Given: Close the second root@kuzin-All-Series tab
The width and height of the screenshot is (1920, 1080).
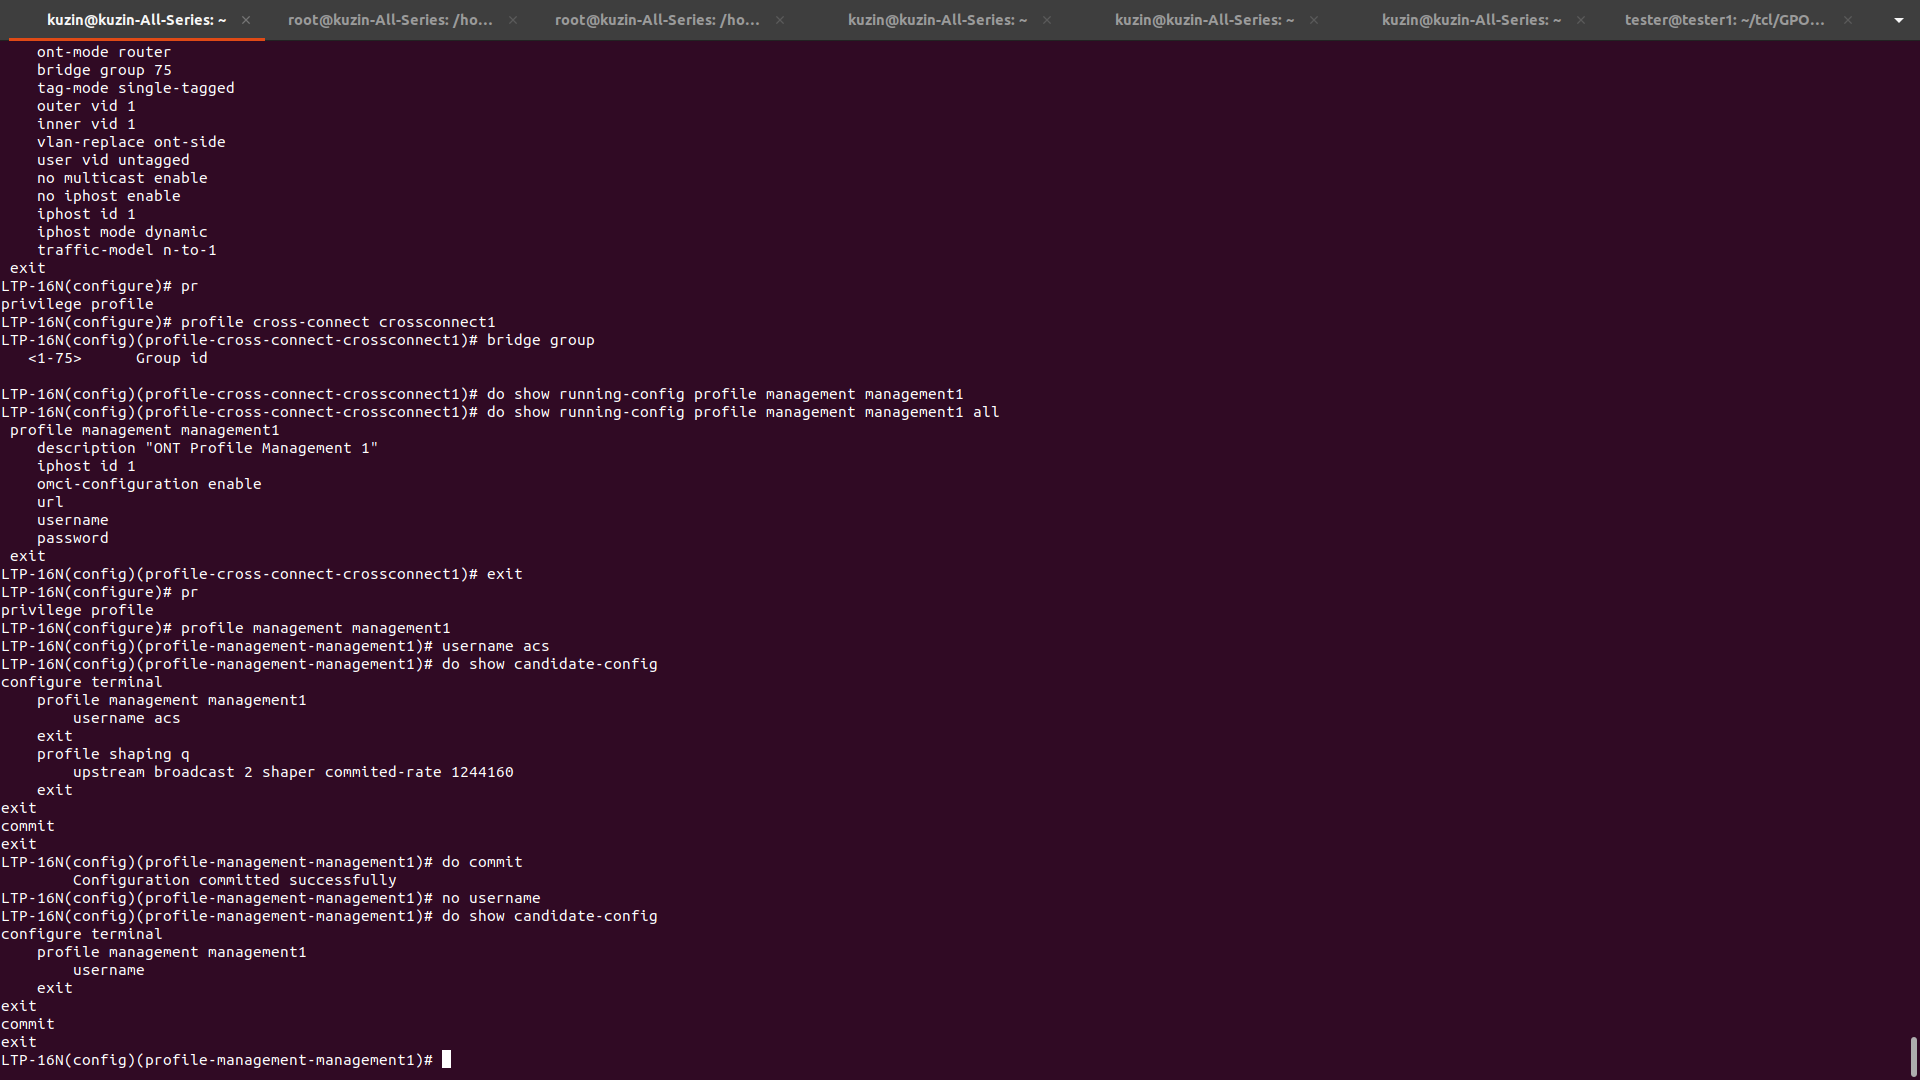Looking at the screenshot, I should pos(780,20).
